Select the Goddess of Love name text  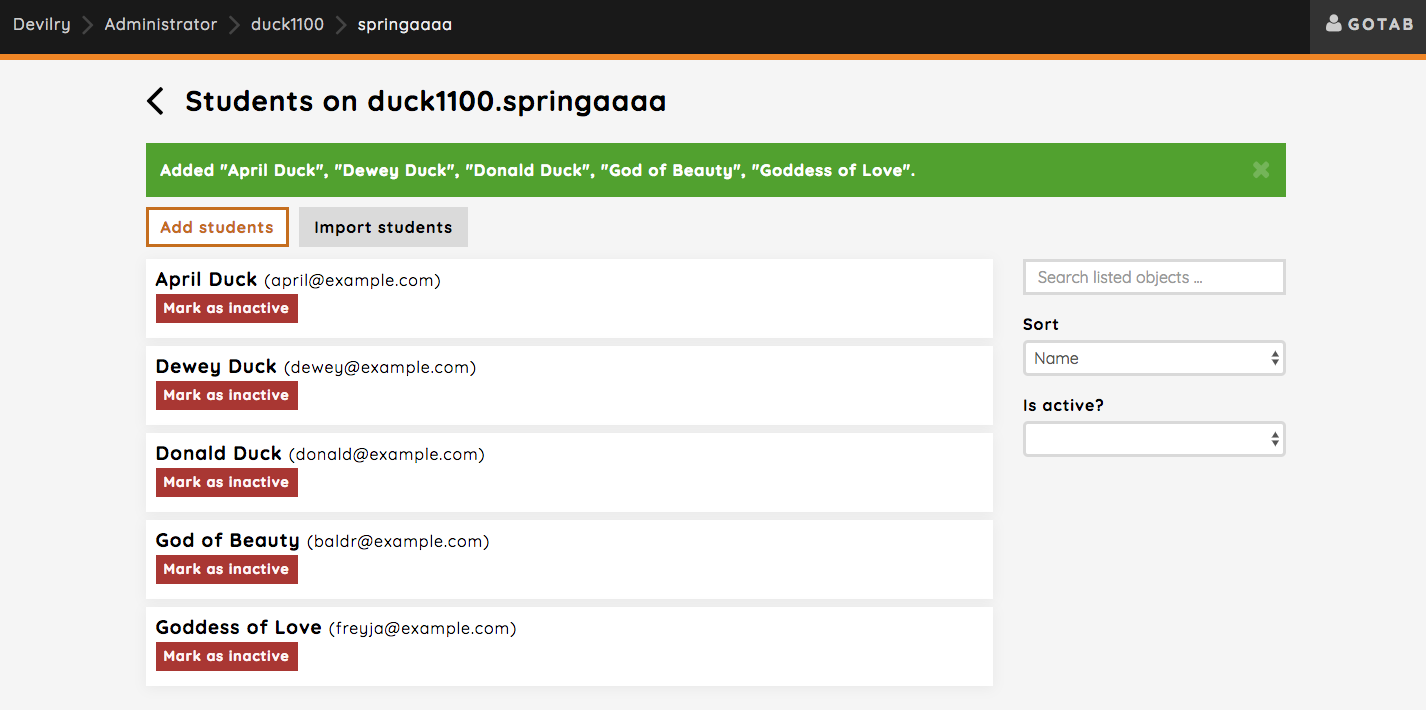tap(239, 627)
